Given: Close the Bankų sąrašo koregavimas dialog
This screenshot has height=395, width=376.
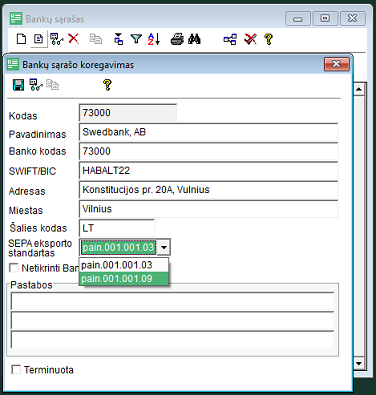Looking at the screenshot, I should [337, 64].
